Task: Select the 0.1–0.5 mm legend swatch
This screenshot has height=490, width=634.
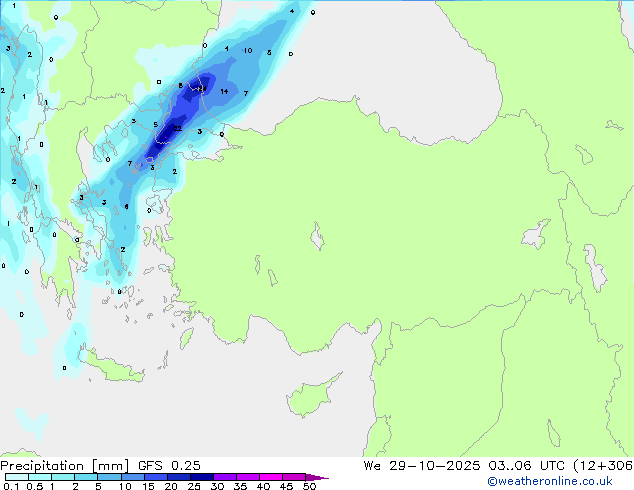Action: (x=17, y=477)
